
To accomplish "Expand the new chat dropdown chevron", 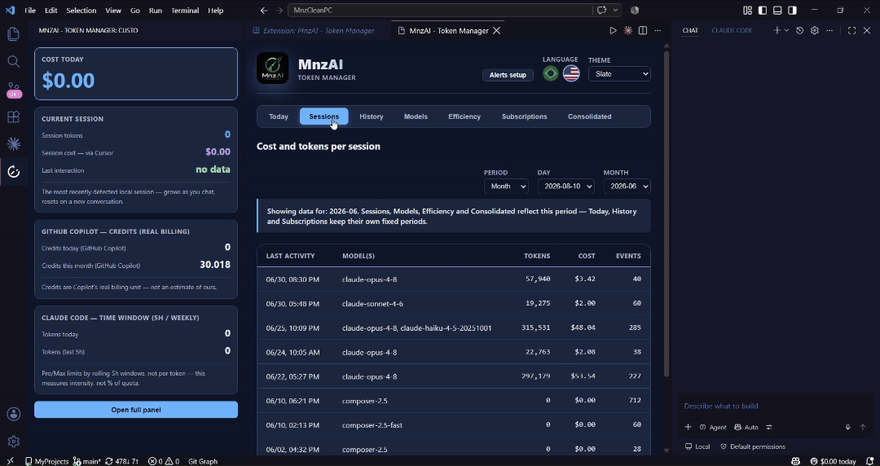I will [x=786, y=30].
